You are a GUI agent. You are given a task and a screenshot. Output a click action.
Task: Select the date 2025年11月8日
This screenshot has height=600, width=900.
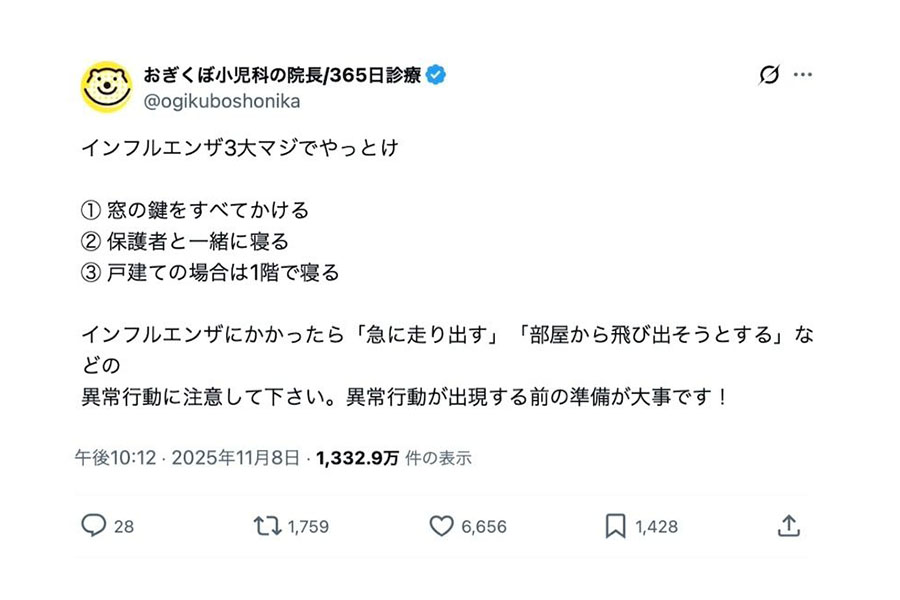coord(235,458)
